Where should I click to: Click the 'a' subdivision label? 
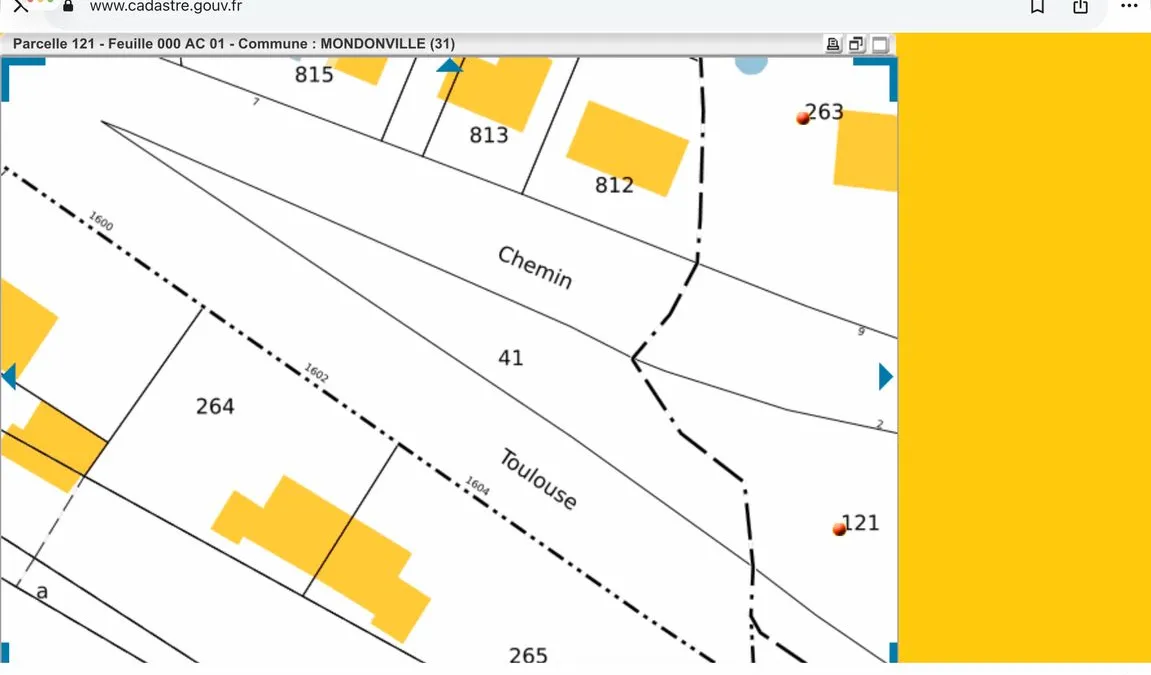coord(42,592)
